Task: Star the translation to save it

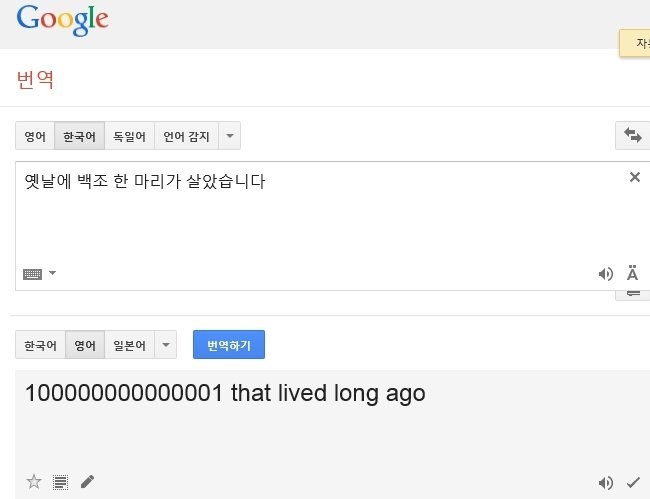Action: click(x=34, y=482)
